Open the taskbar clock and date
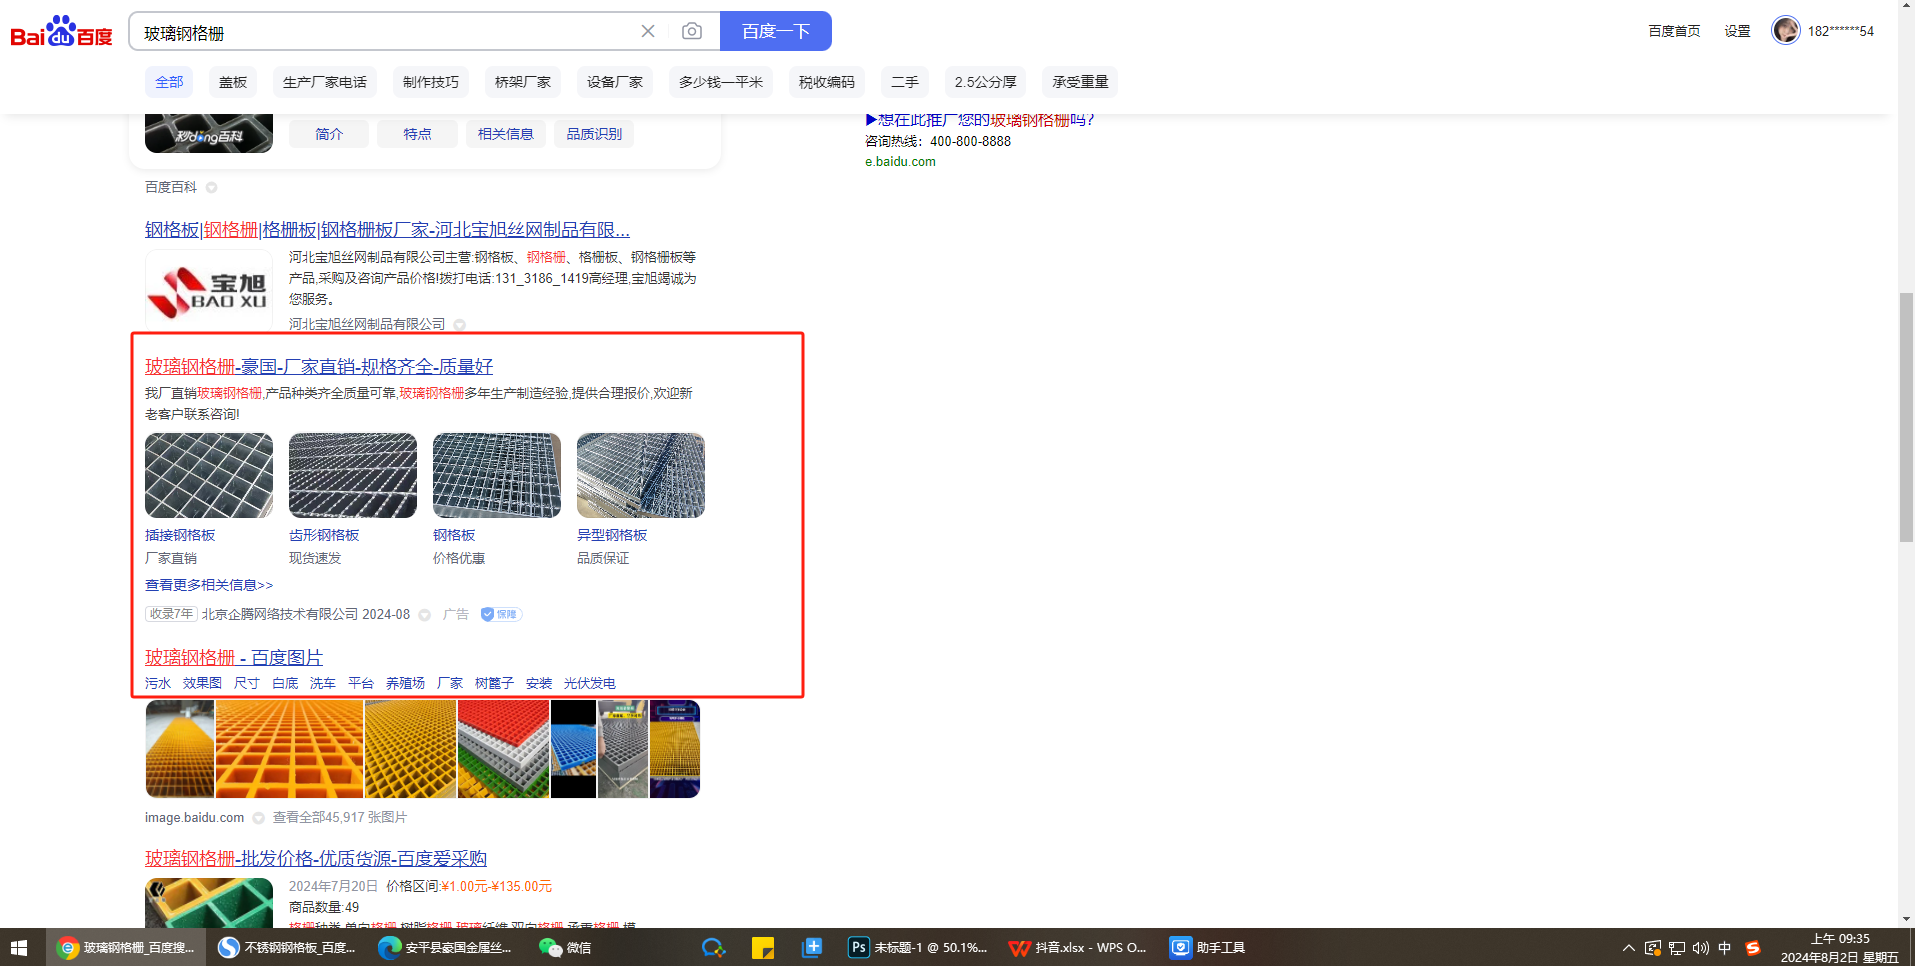 point(1840,948)
